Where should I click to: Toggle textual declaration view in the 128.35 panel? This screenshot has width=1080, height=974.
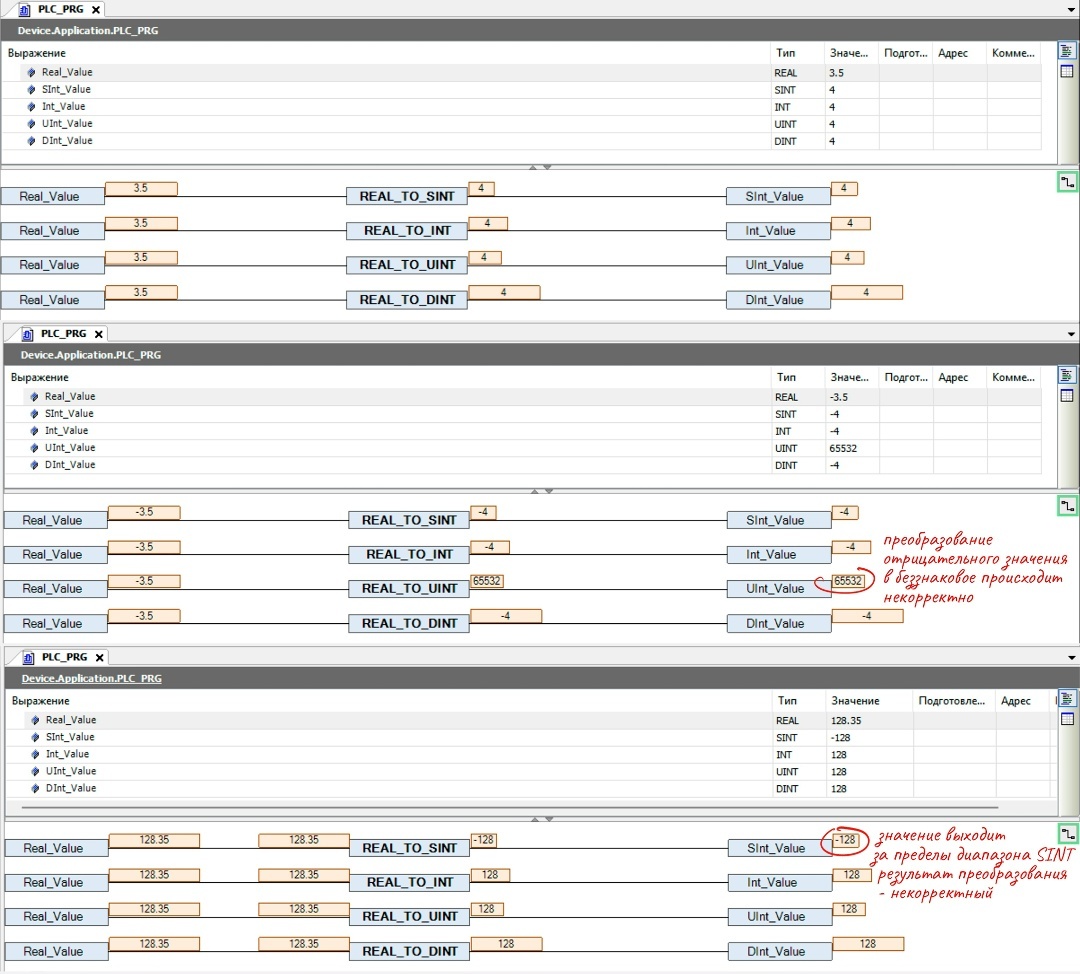click(1067, 698)
